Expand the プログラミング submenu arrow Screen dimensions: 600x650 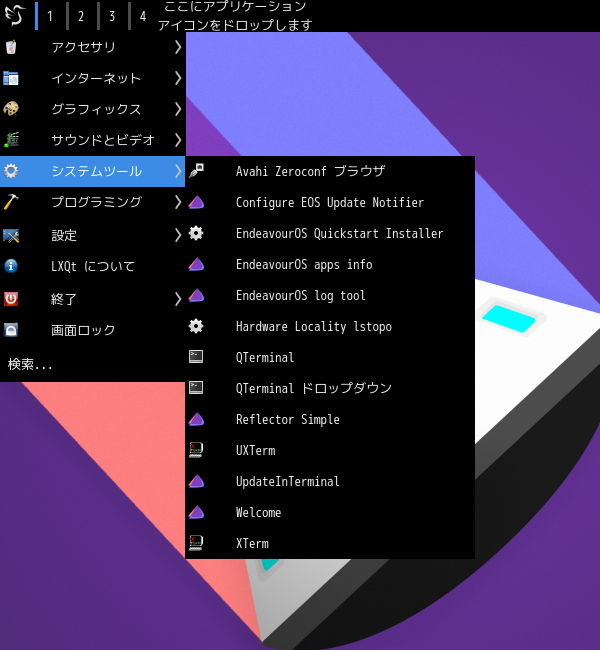[x=178, y=202]
